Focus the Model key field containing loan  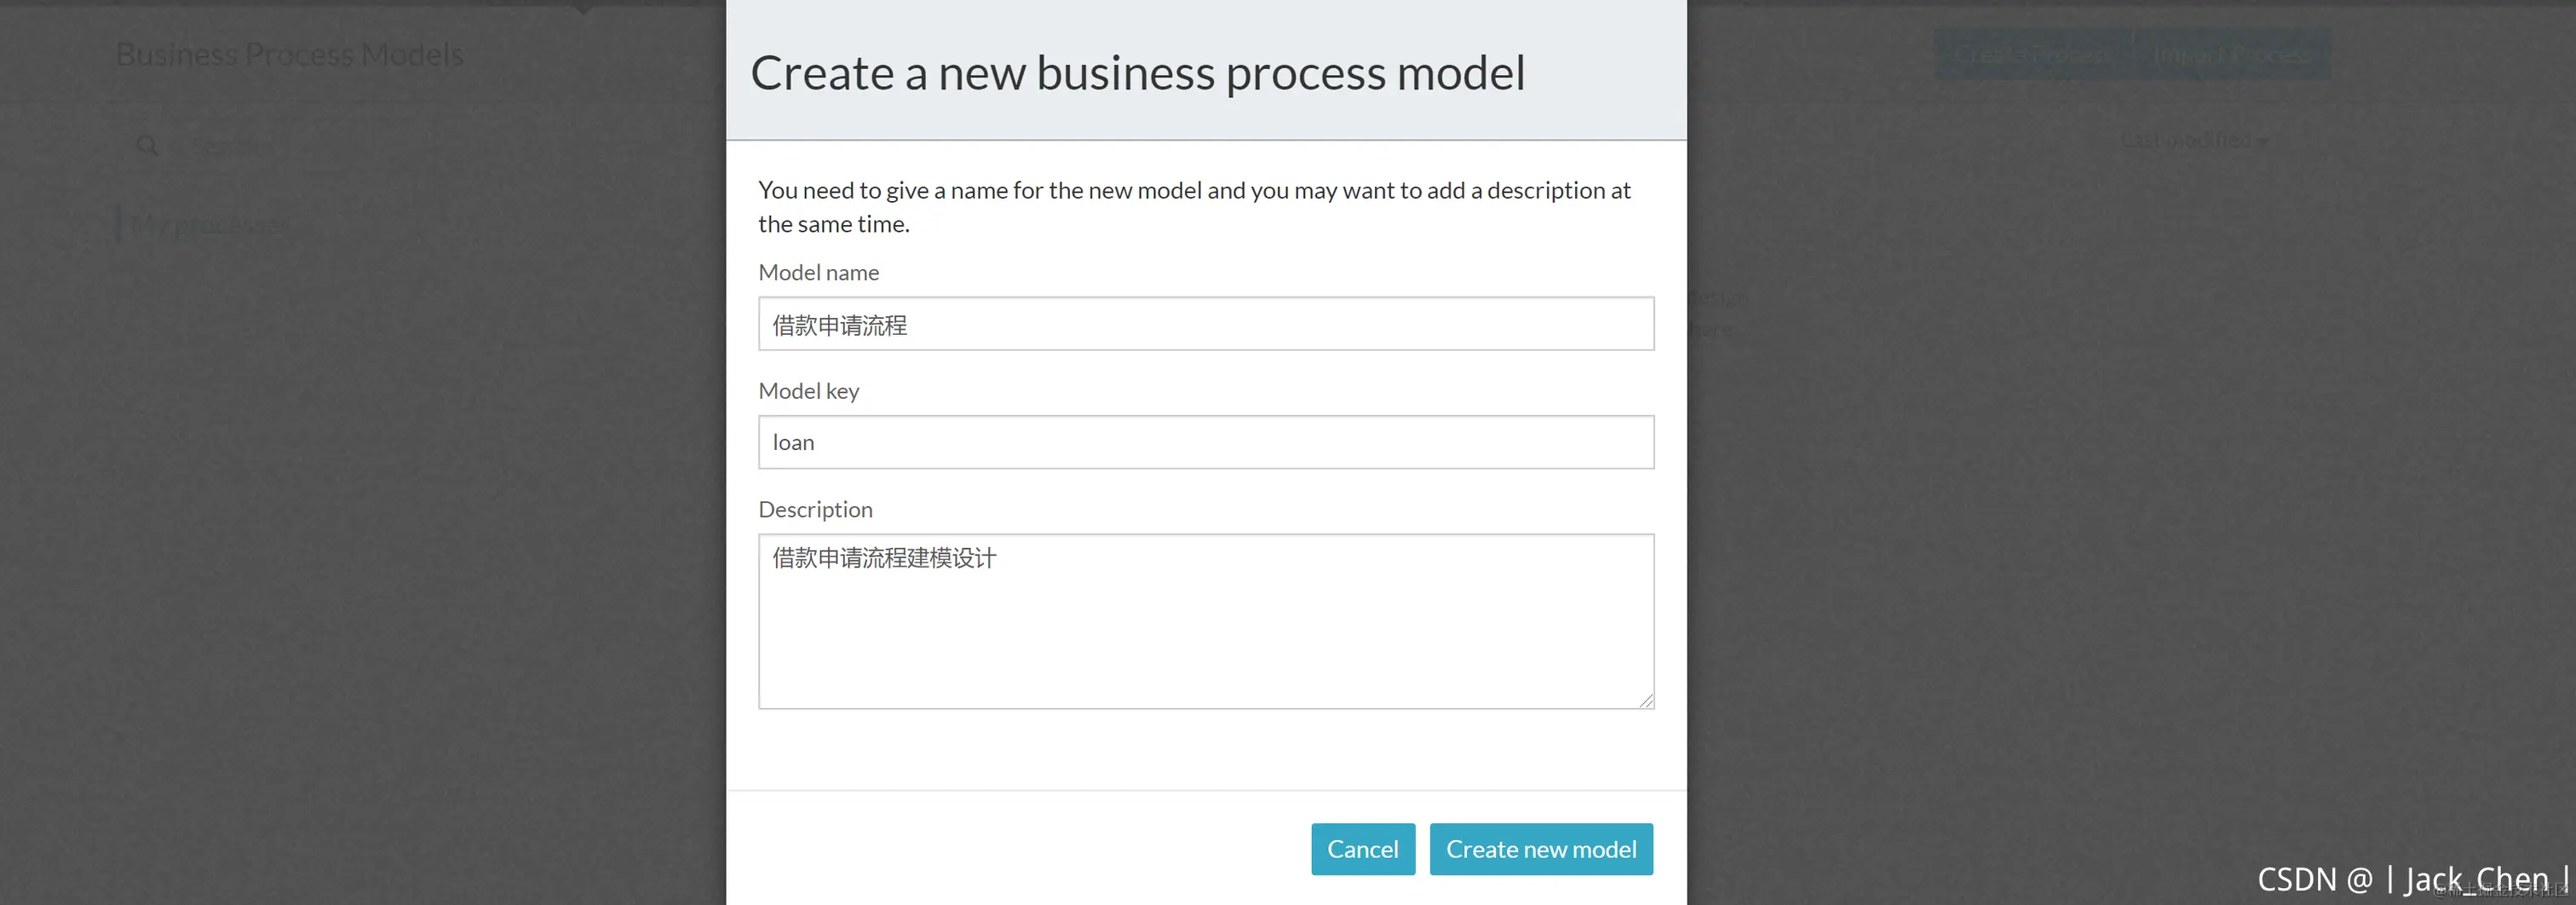[x=1206, y=442]
